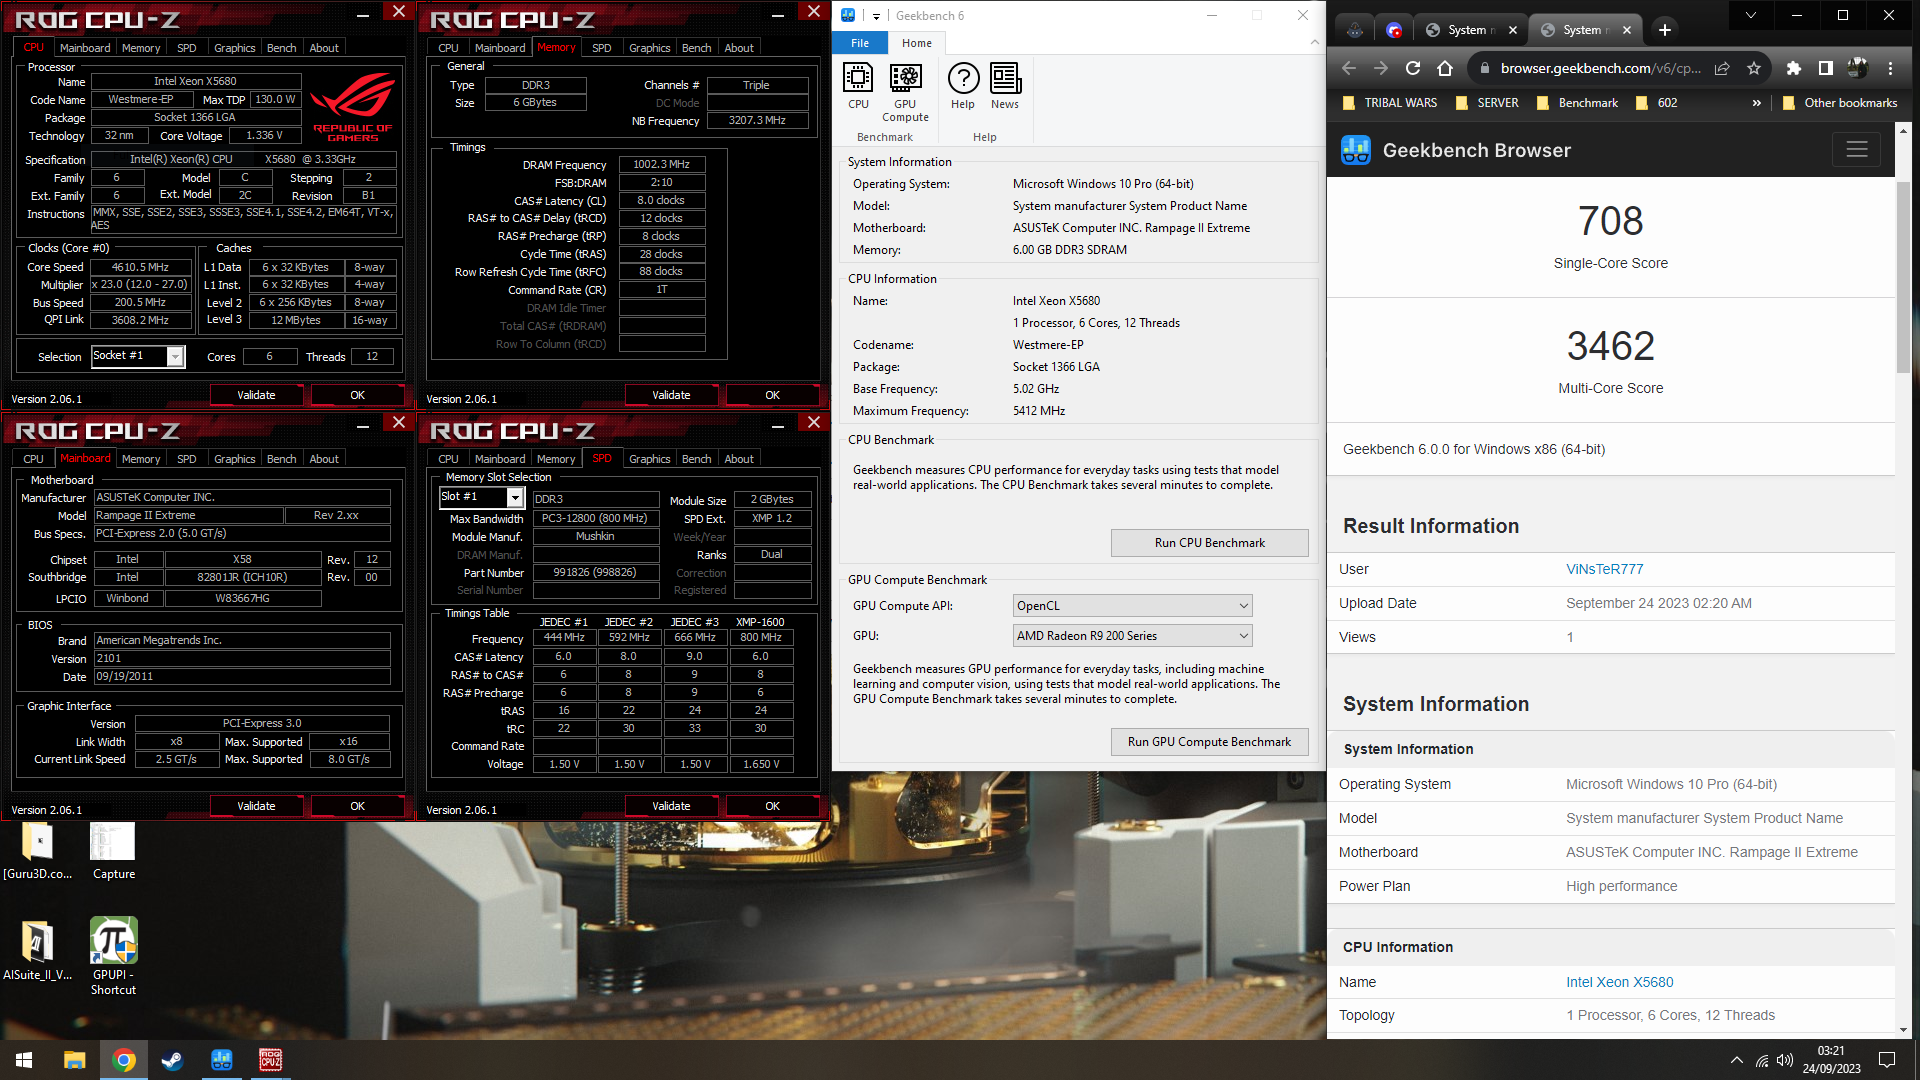Open the notification center icon
Screen dimensions: 1920x1080
point(1887,1060)
